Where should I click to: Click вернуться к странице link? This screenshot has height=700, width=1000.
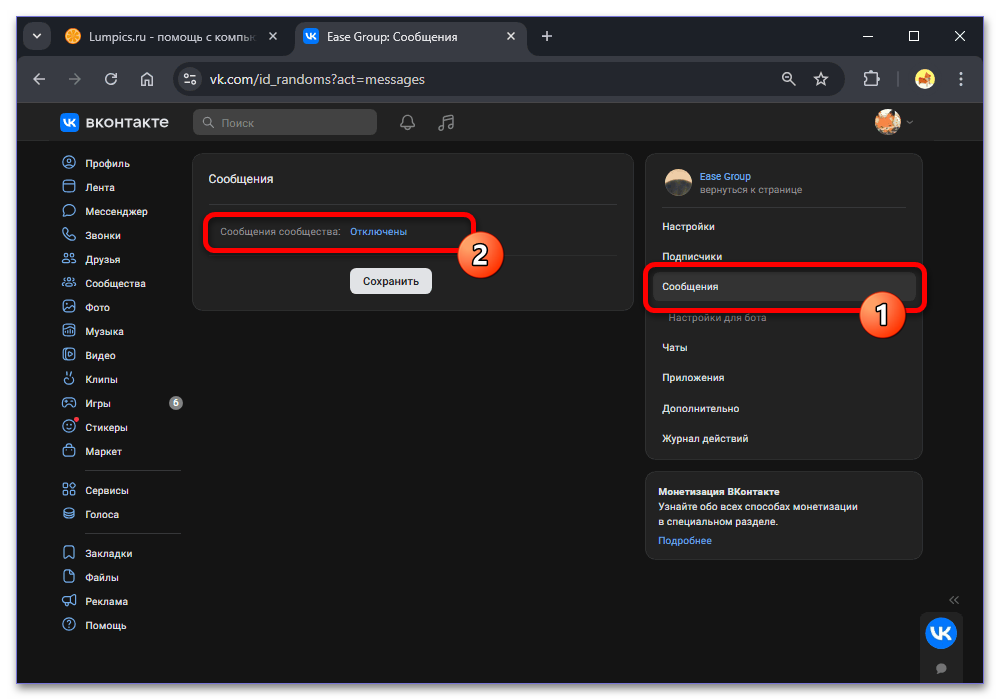(751, 189)
